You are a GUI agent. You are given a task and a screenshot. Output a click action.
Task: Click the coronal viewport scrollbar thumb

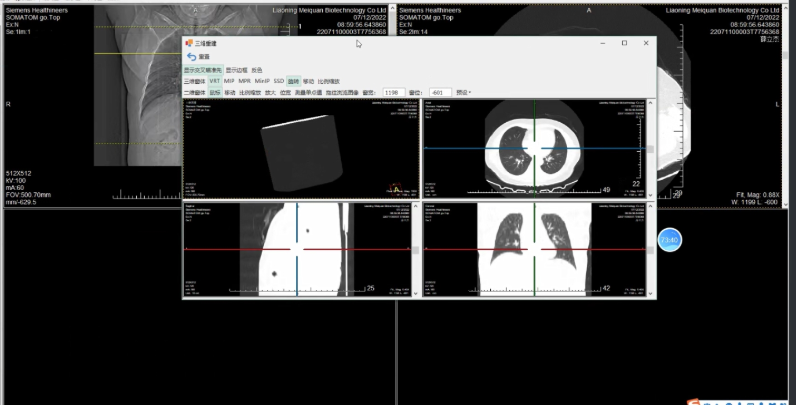pyautogui.click(x=650, y=250)
